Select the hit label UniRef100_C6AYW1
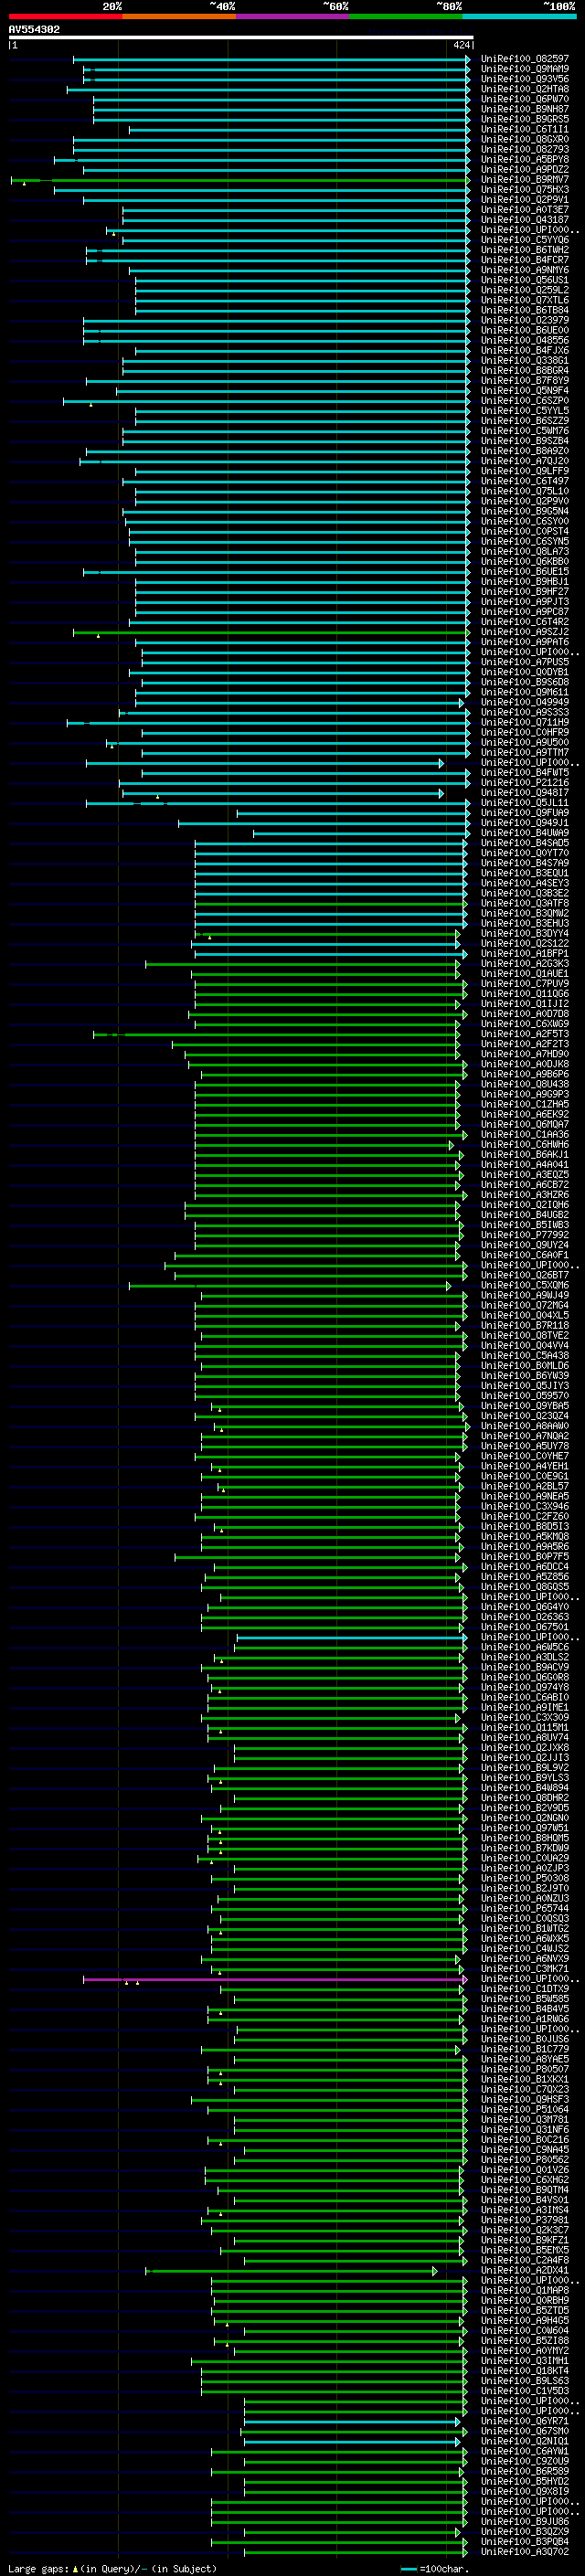This screenshot has width=585, height=2576. [525, 2451]
